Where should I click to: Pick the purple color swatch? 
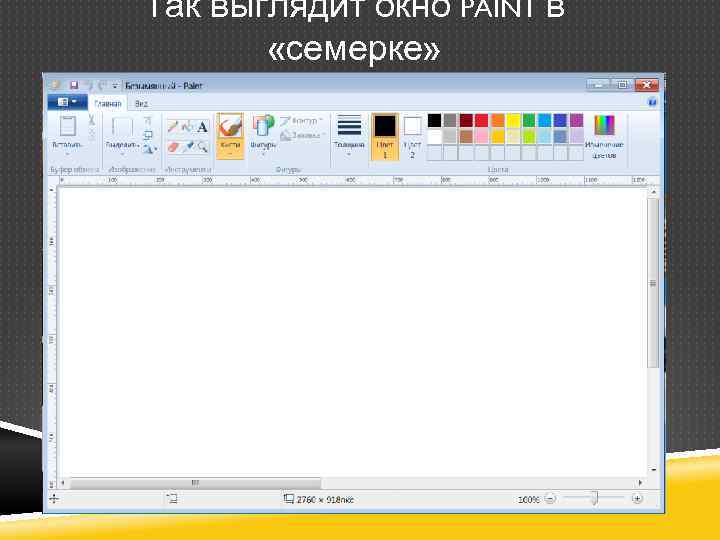tap(576, 120)
